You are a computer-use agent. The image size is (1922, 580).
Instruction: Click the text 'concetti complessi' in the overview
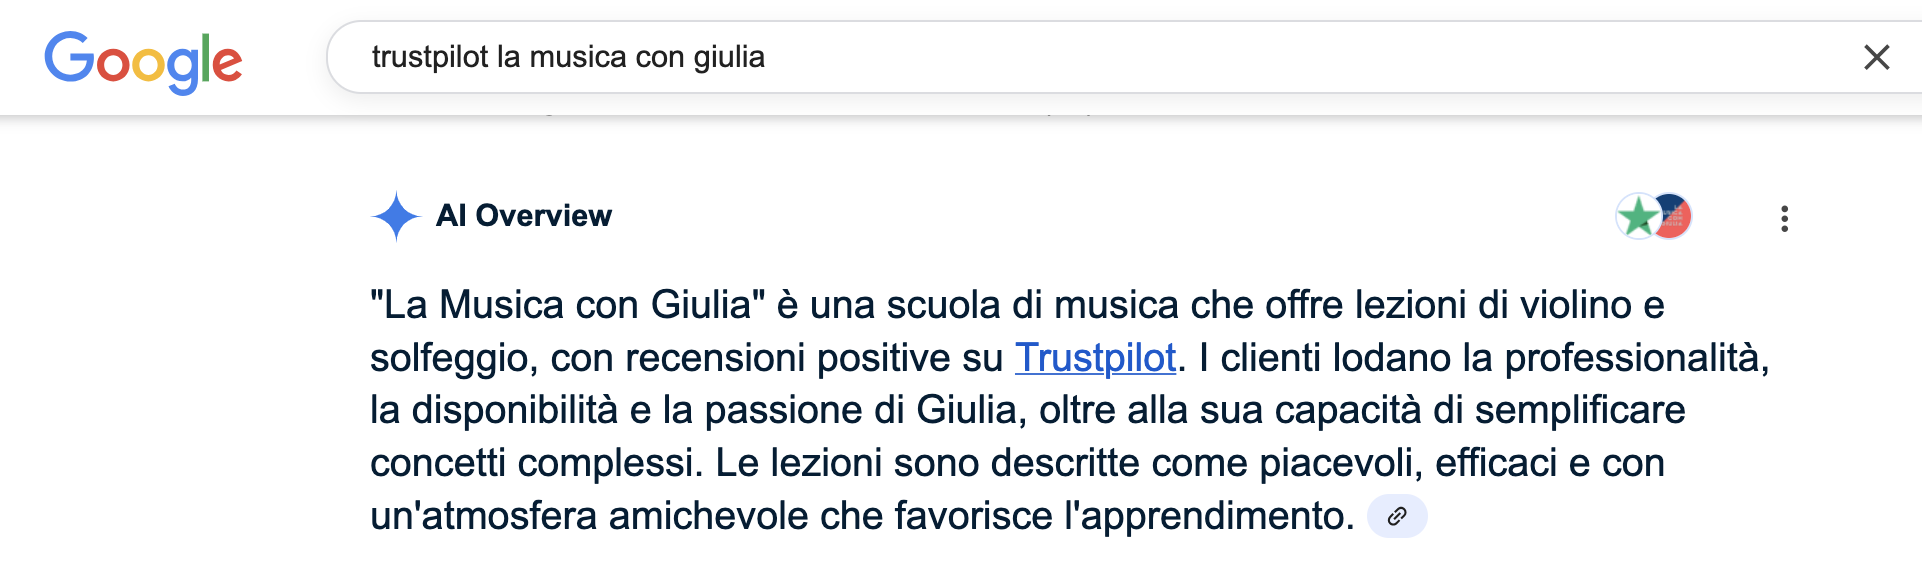(x=536, y=463)
